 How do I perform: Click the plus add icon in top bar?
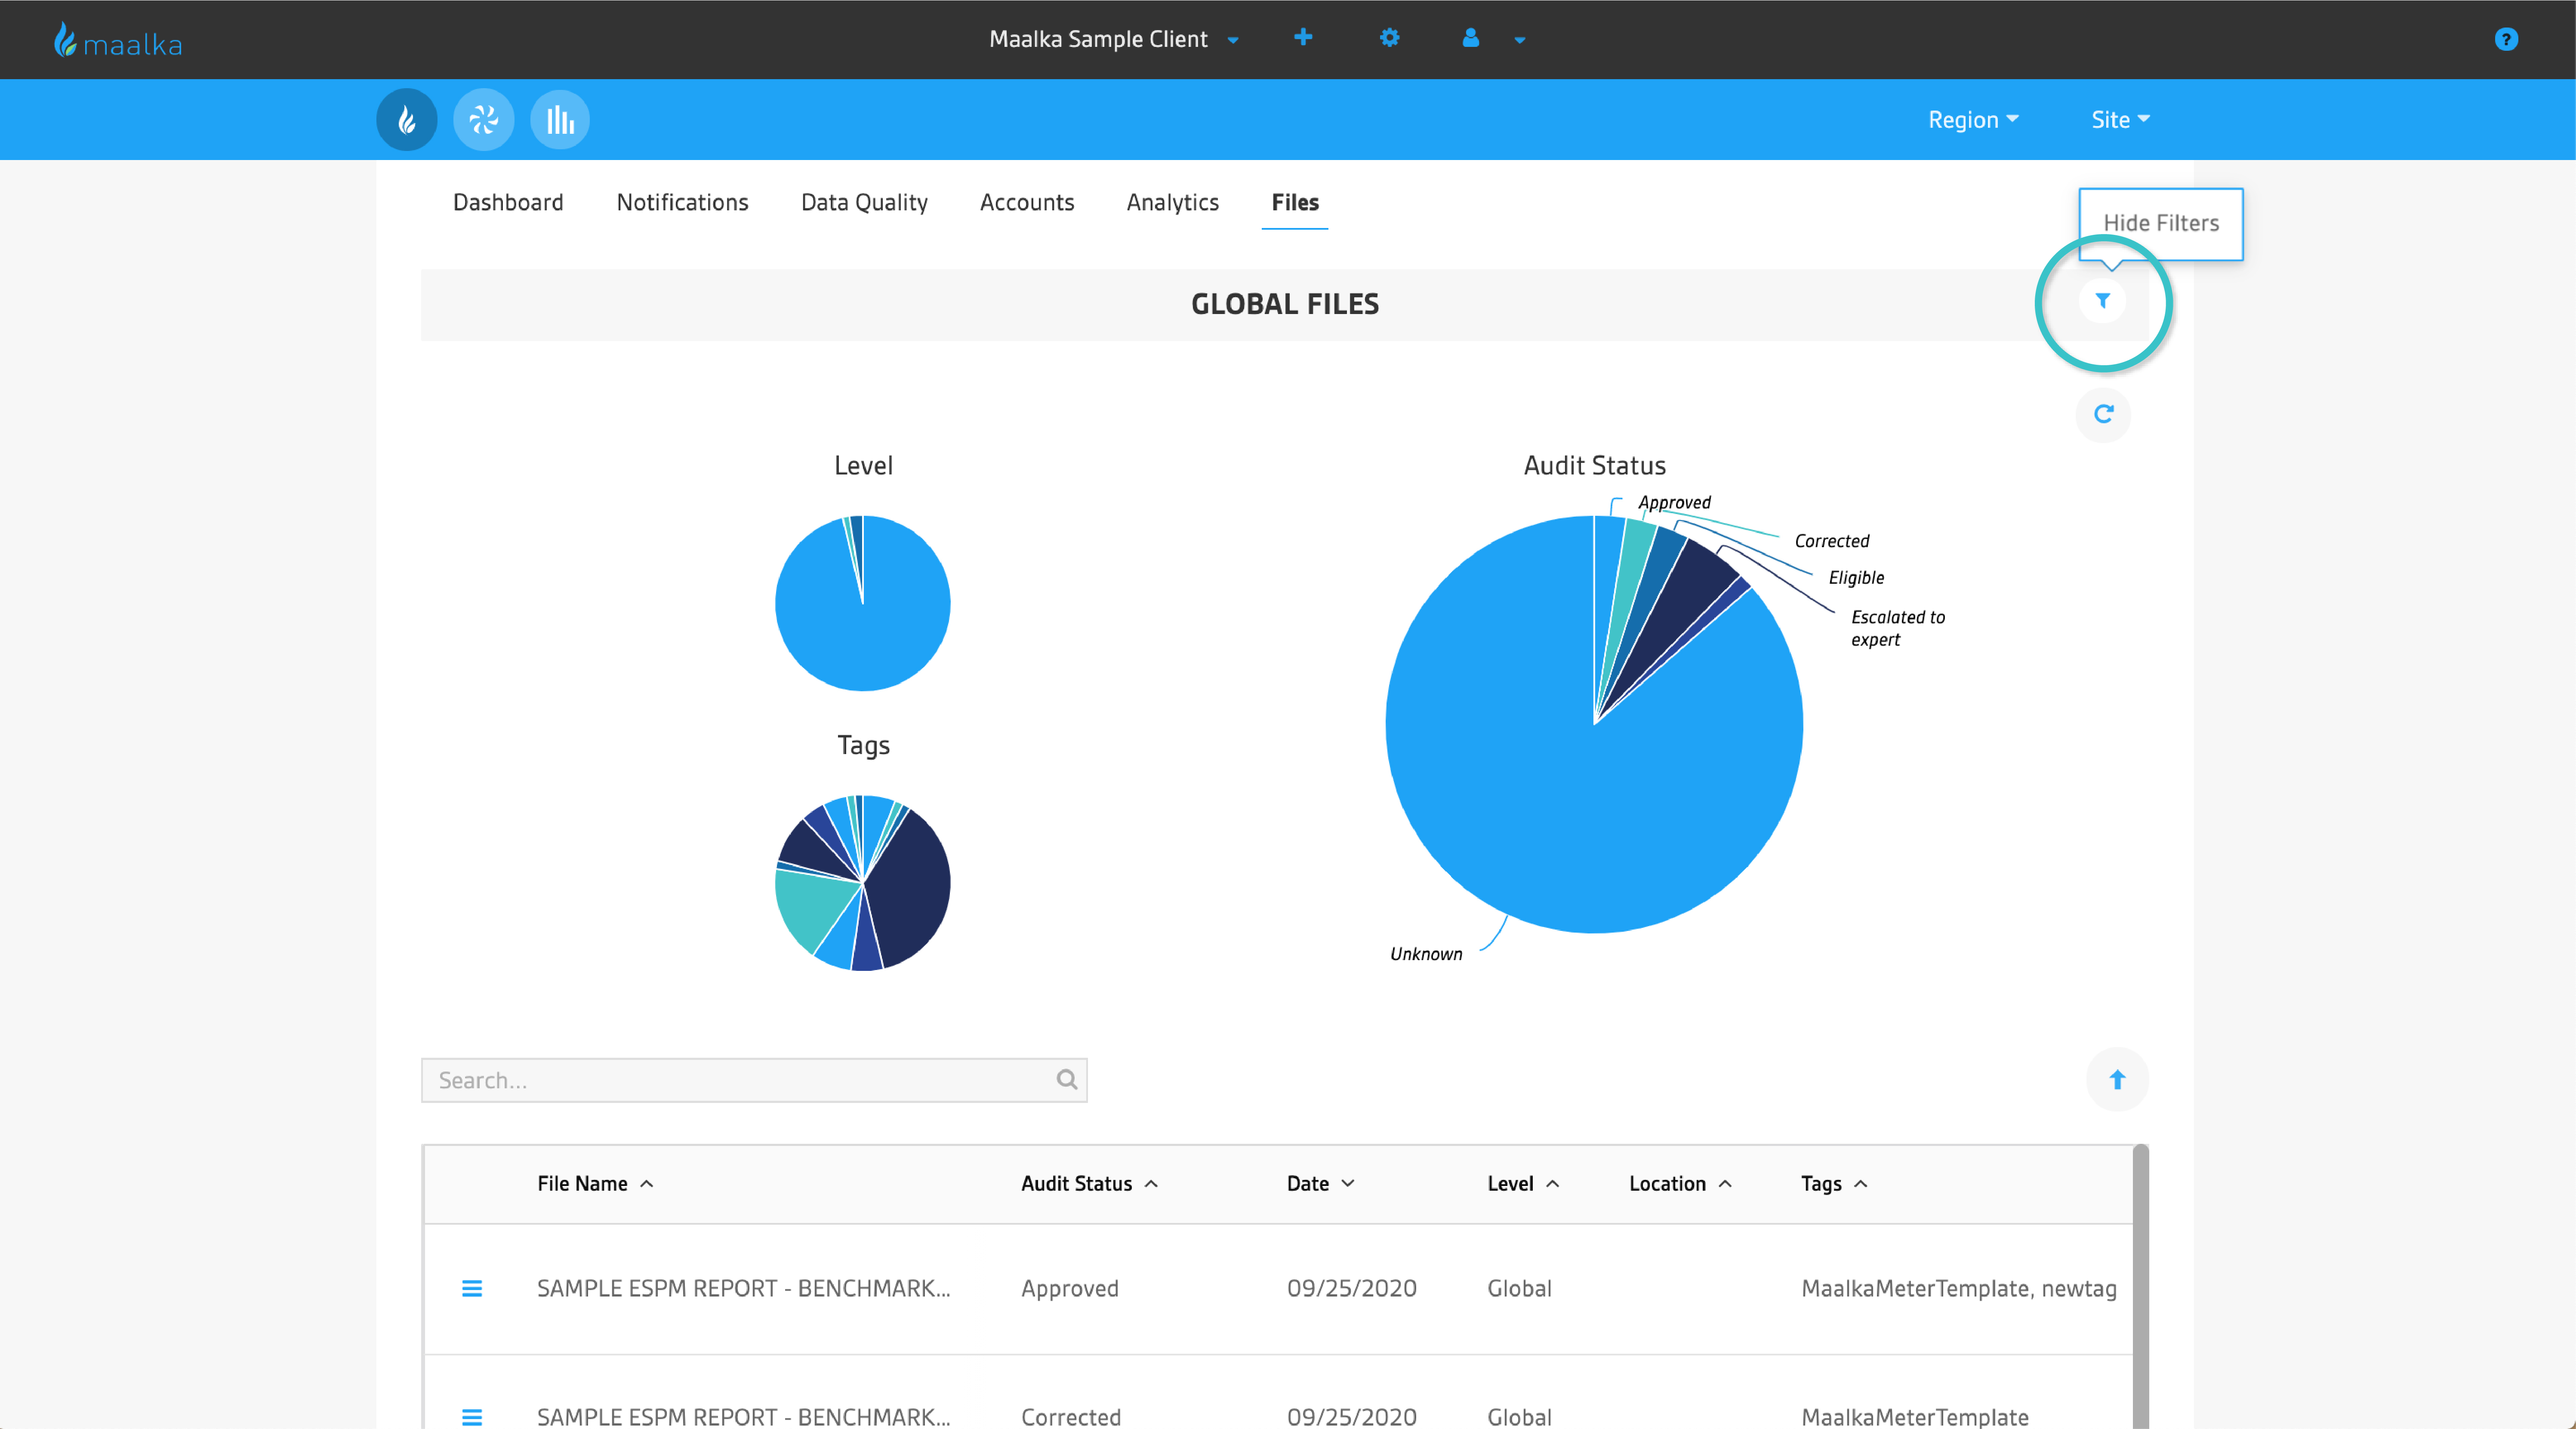point(1303,38)
